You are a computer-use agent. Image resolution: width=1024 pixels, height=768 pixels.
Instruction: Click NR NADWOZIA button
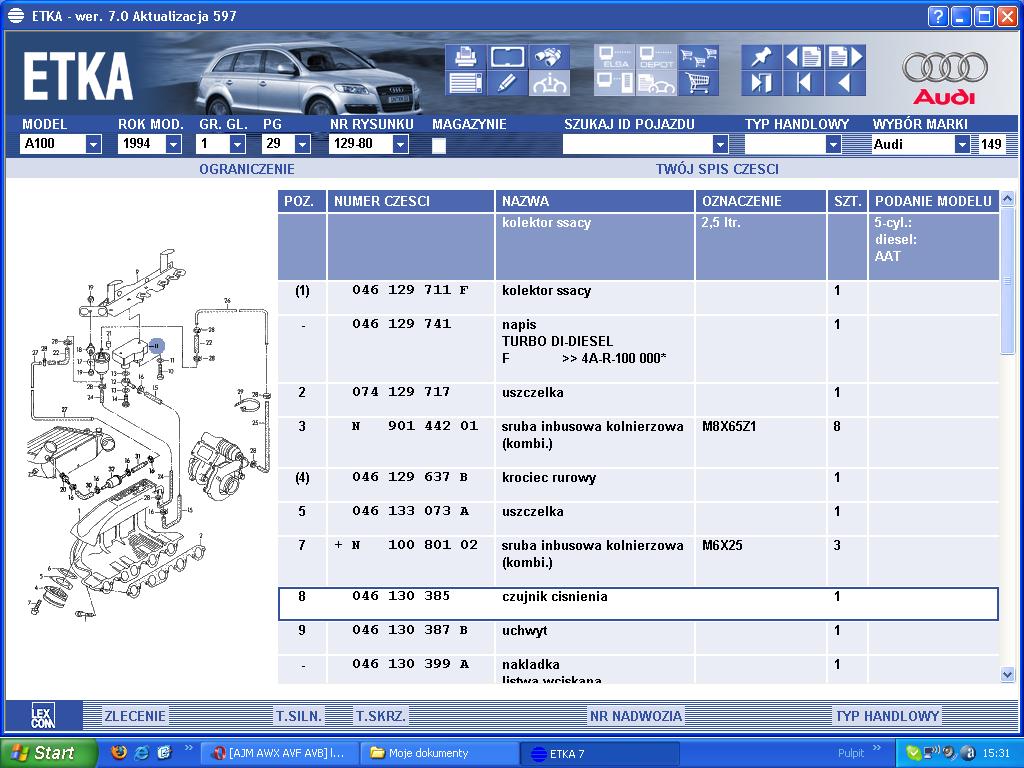[636, 716]
